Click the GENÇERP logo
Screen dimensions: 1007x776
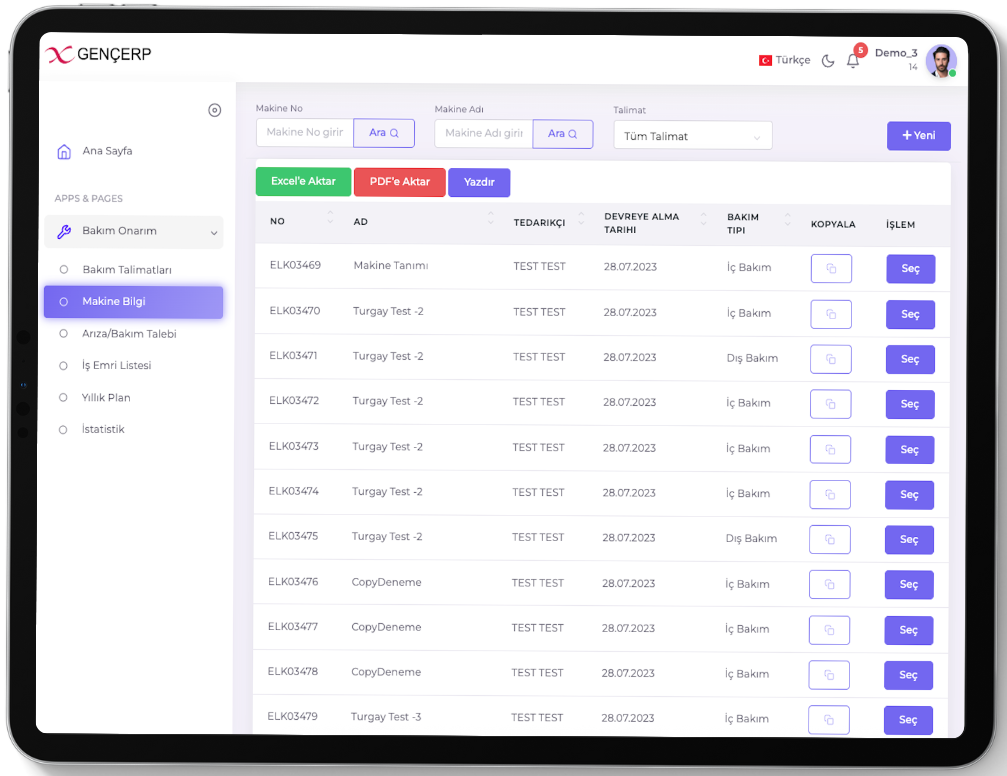[98, 55]
